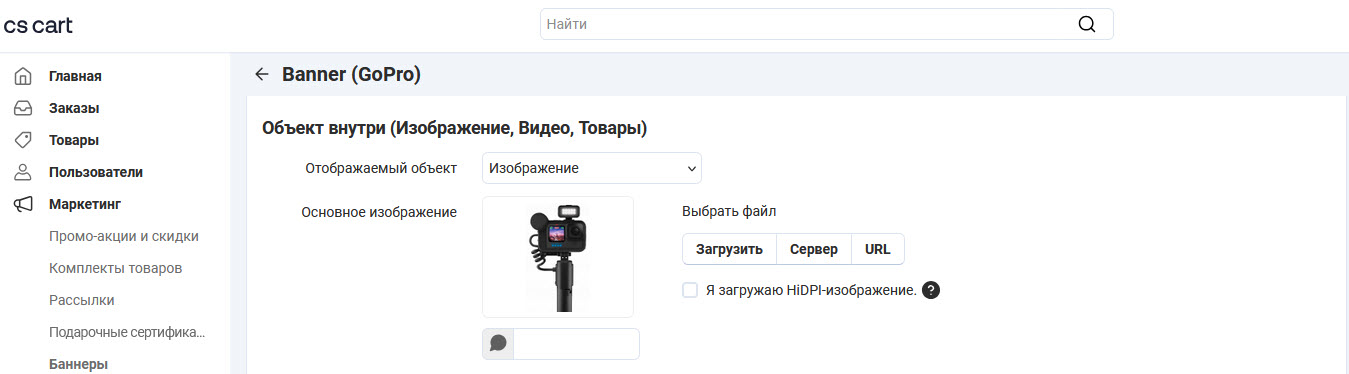Click the Banner (GoPro) page title
The width and height of the screenshot is (1349, 374).
pyautogui.click(x=351, y=74)
